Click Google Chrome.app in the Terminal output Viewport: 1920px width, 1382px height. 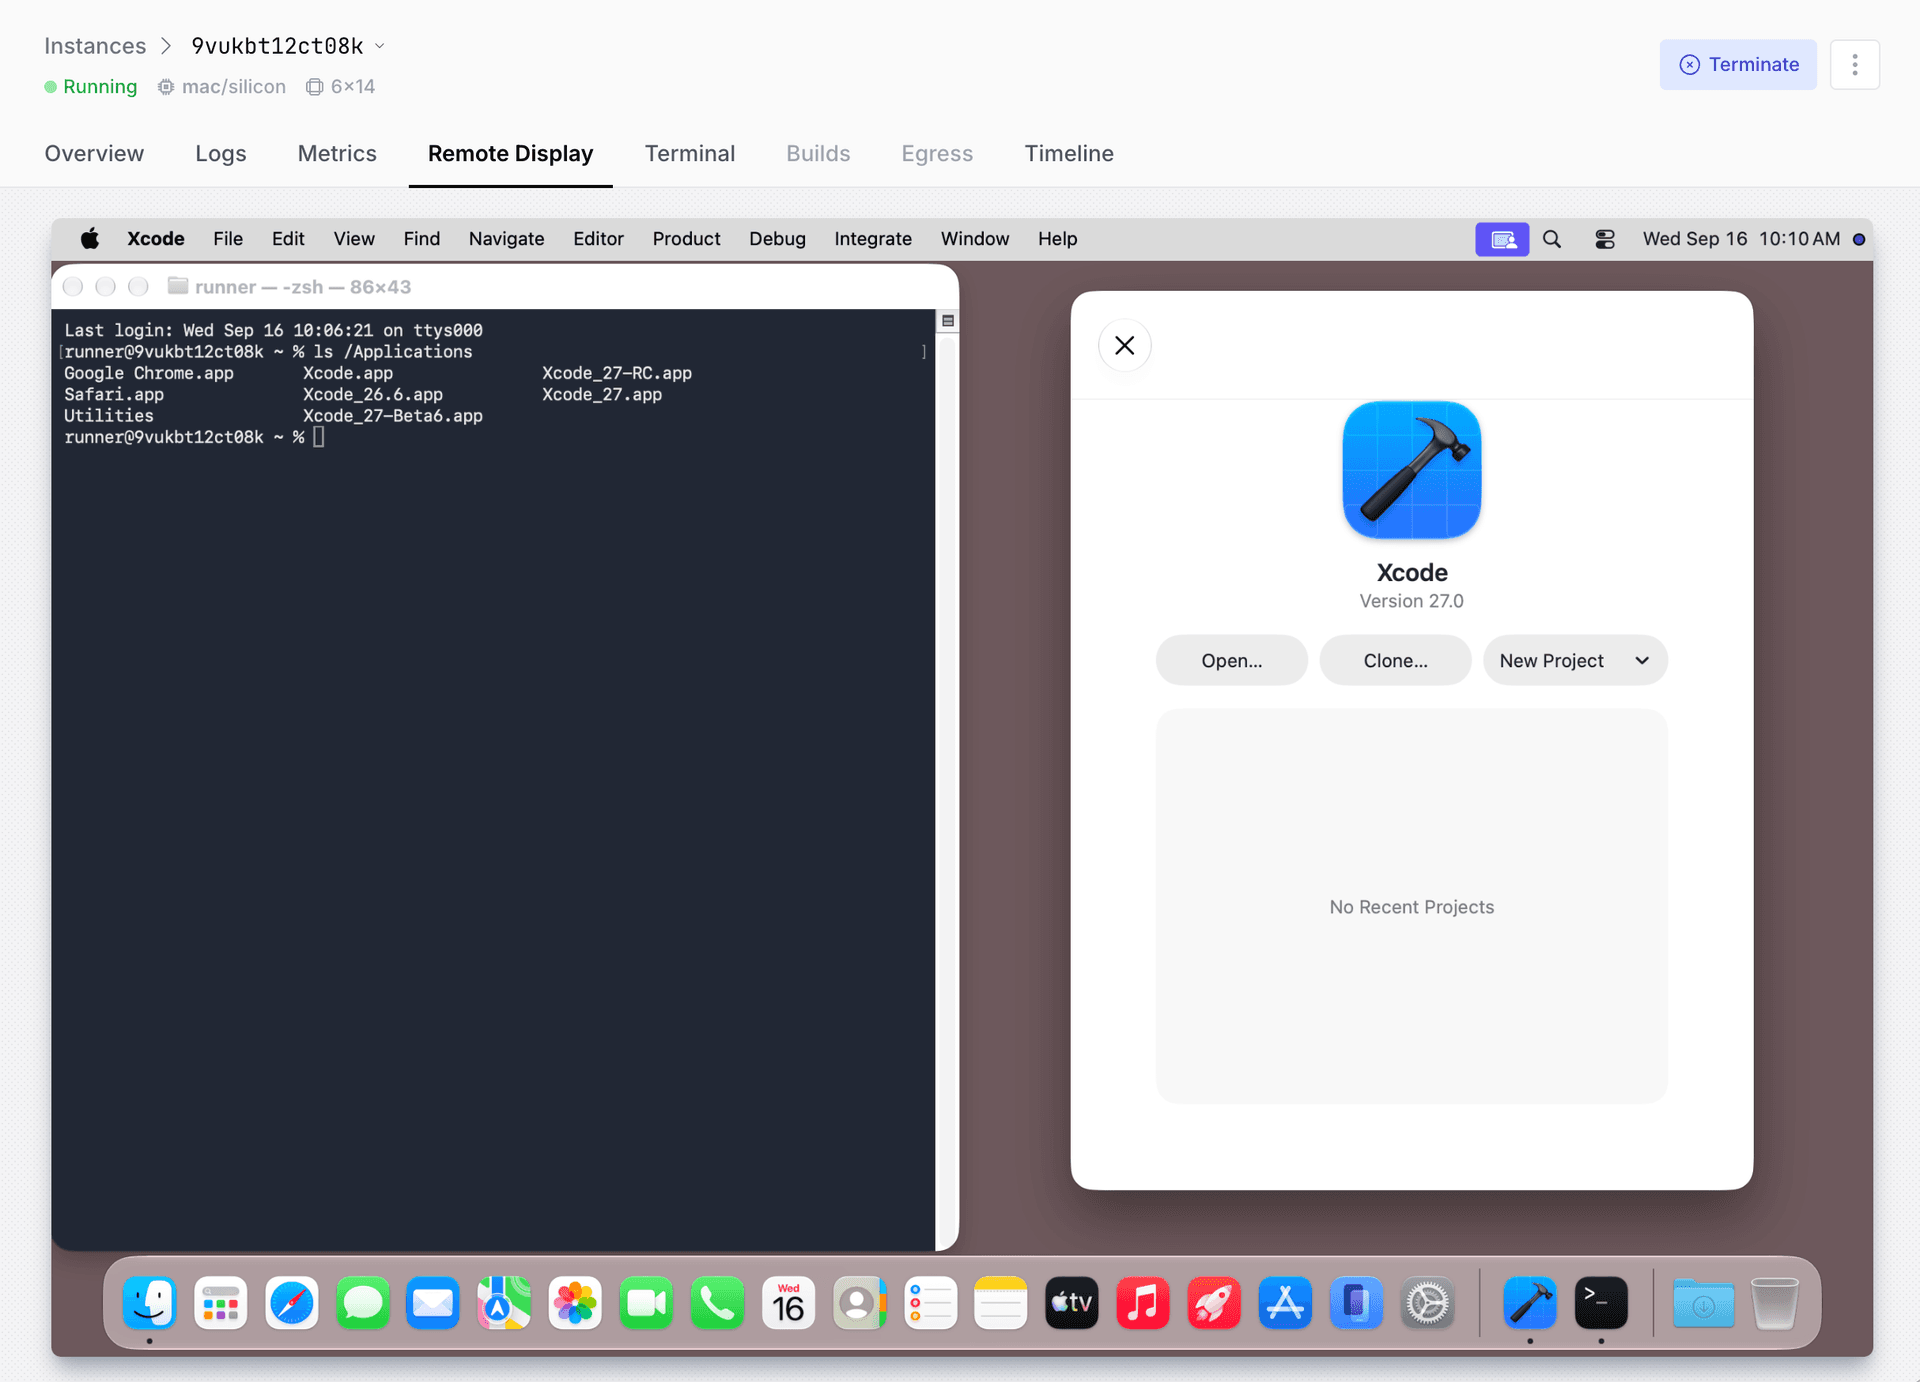[x=149, y=373]
